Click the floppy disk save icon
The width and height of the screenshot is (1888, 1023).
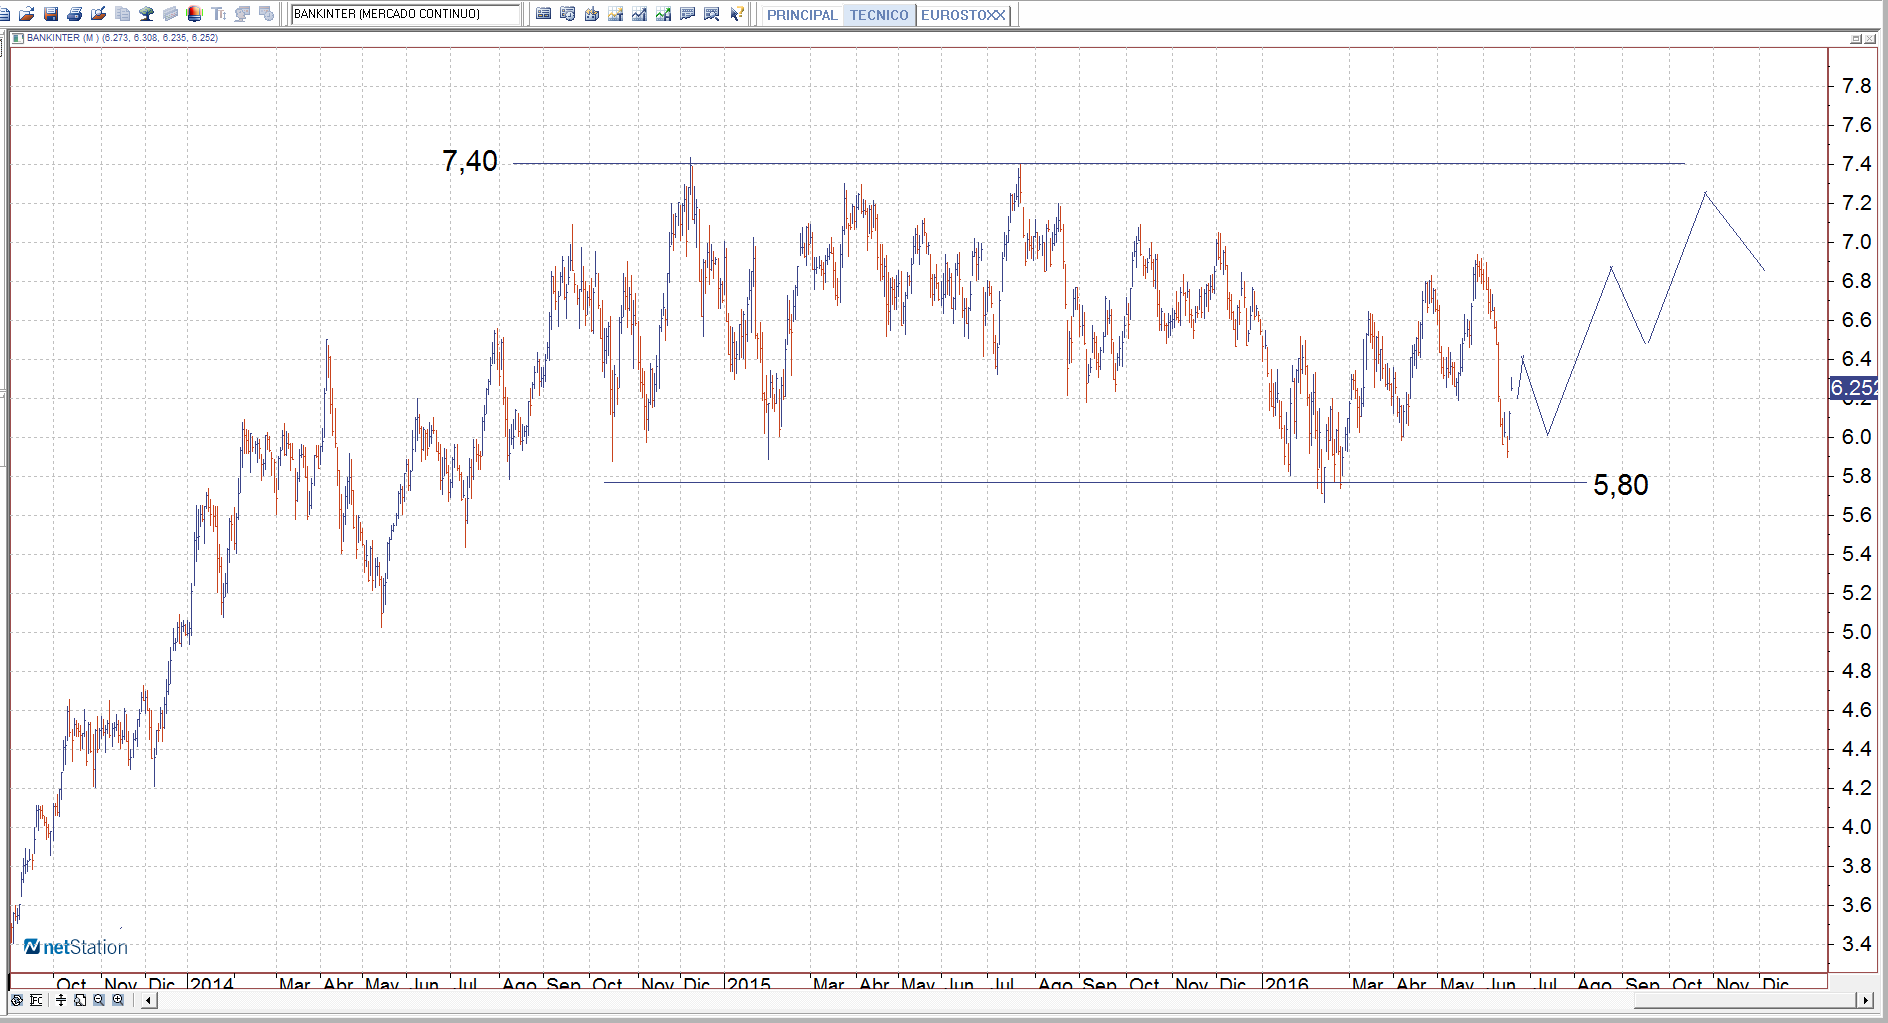(x=51, y=14)
